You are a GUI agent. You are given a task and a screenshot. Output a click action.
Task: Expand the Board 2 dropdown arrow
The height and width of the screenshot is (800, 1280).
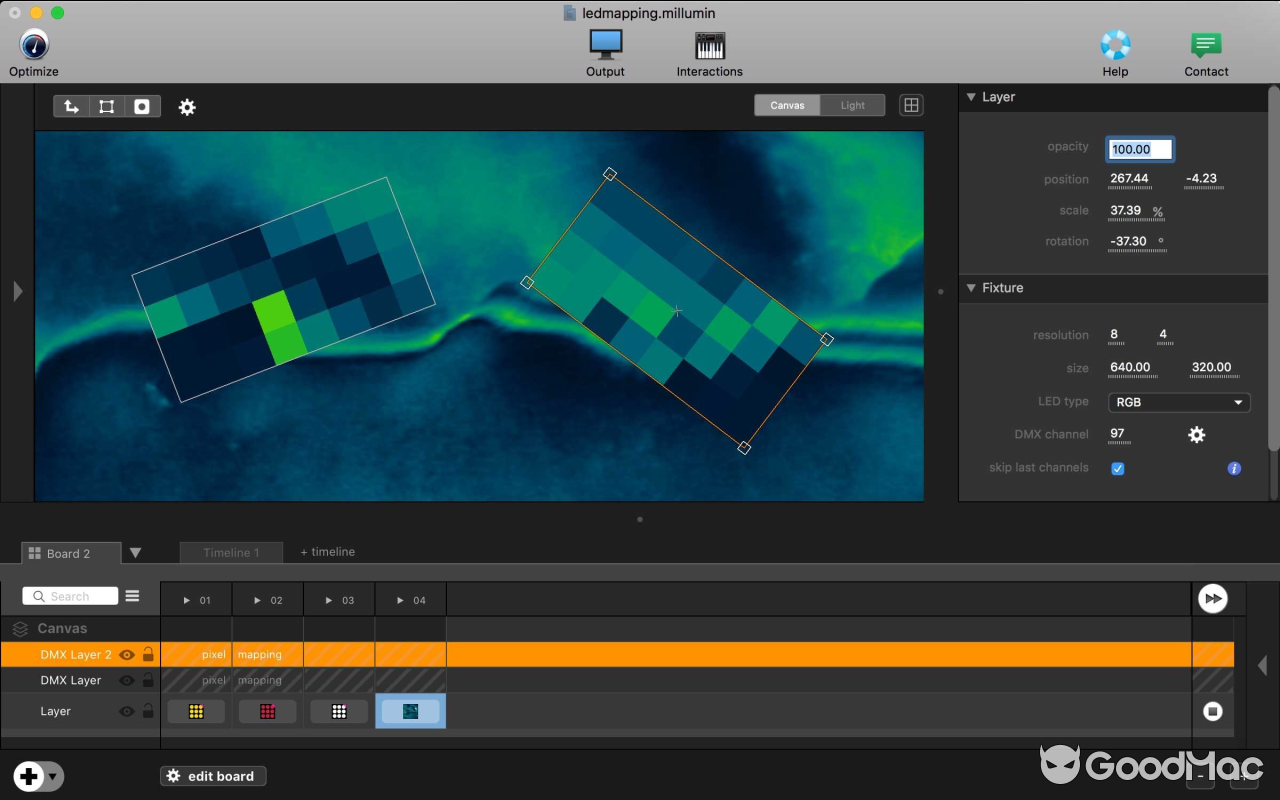(x=135, y=553)
